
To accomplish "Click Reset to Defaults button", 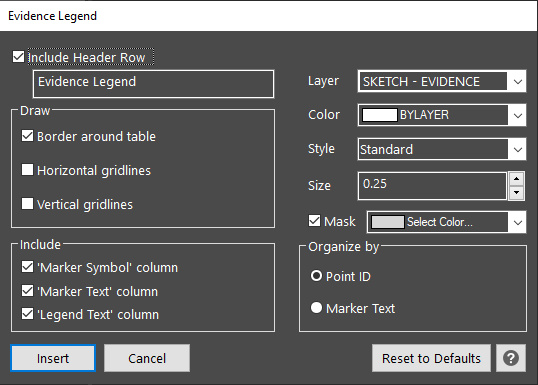I will [431, 358].
